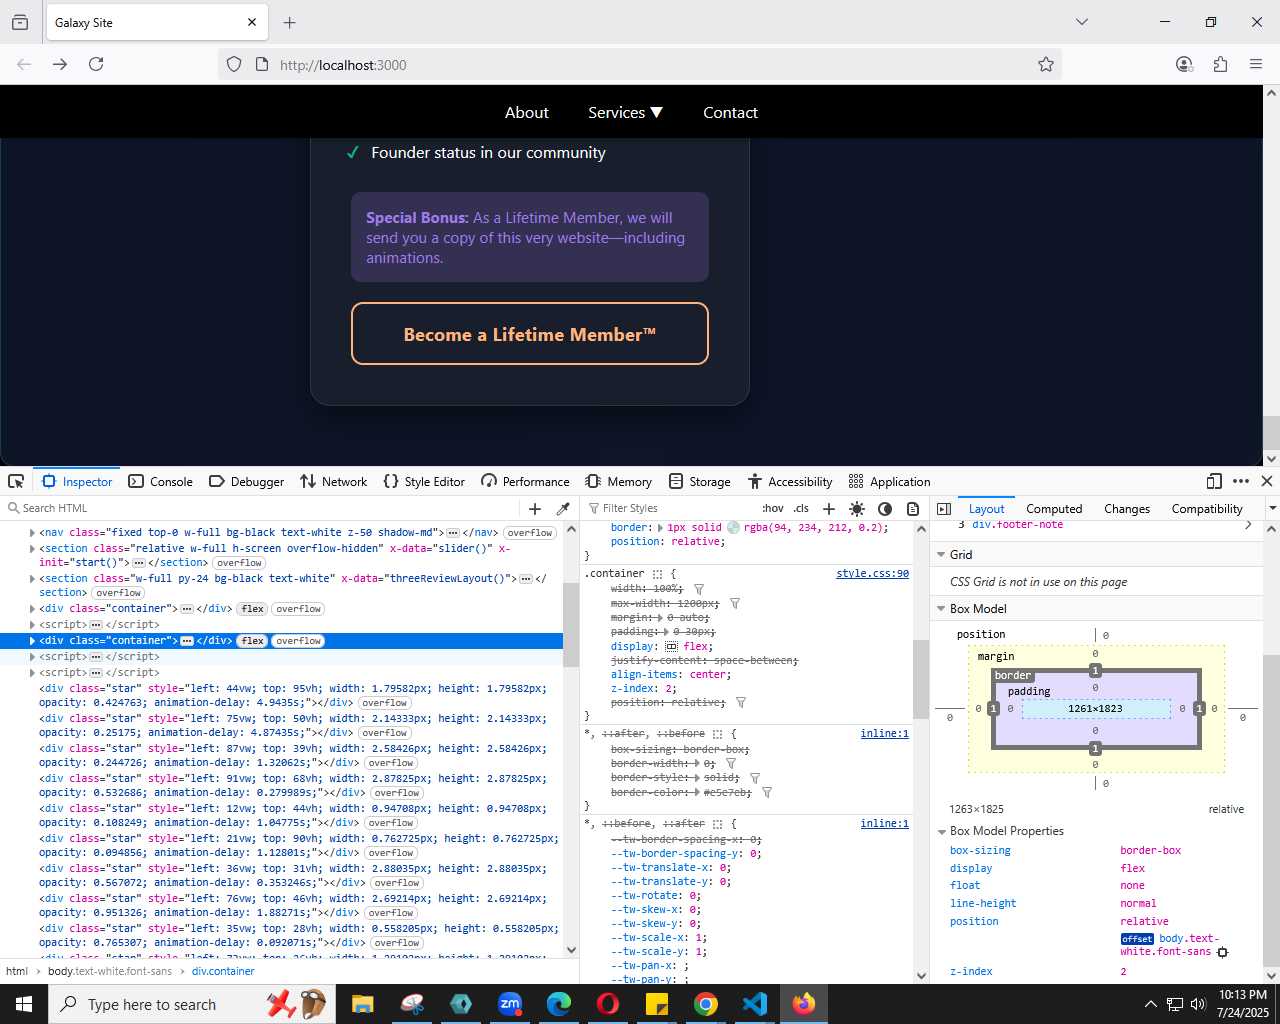The height and width of the screenshot is (1024, 1280).
Task: Expand the nav element node
Action: coord(32,533)
